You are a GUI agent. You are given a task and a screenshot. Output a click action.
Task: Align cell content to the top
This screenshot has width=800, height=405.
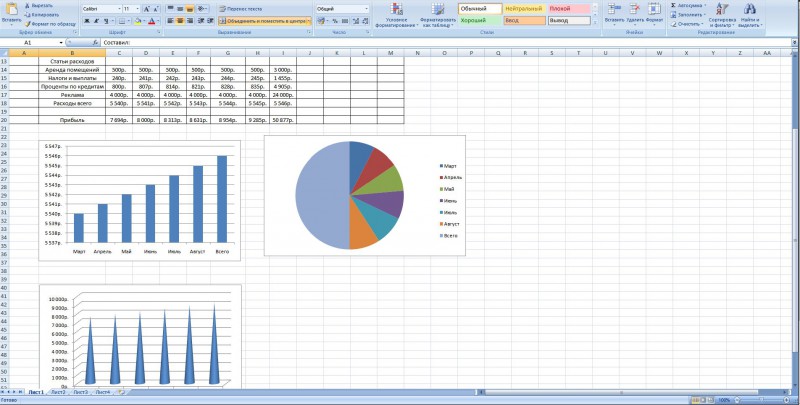pyautogui.click(x=170, y=9)
